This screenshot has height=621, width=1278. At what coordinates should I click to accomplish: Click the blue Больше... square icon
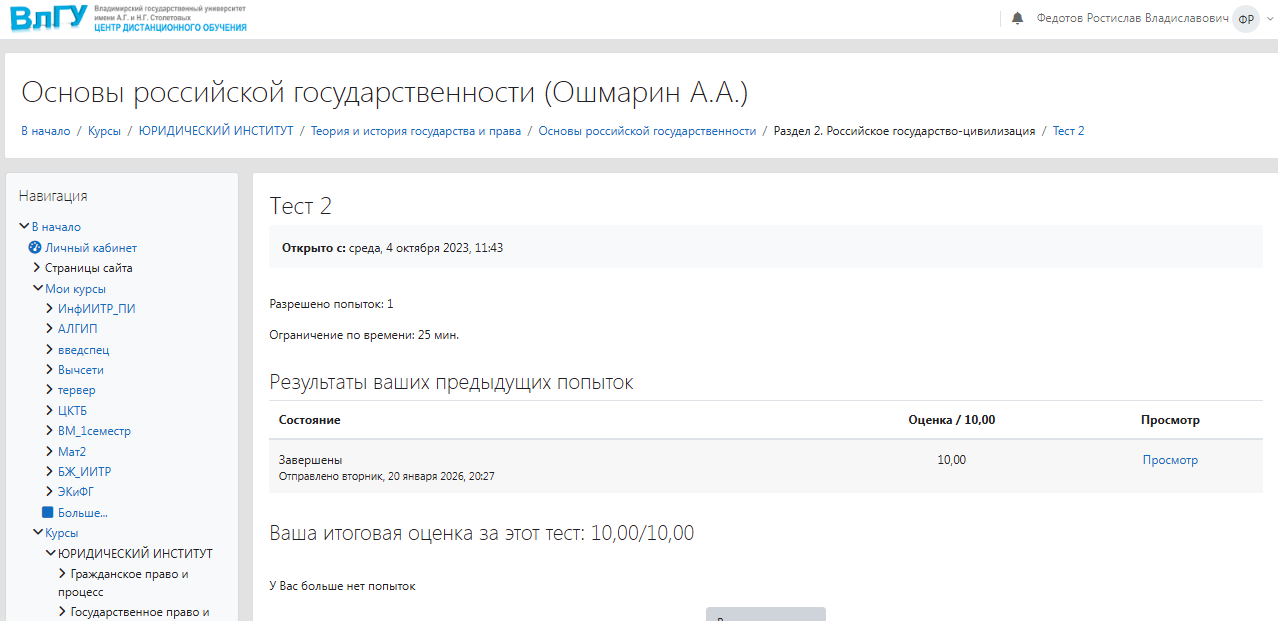(x=48, y=512)
